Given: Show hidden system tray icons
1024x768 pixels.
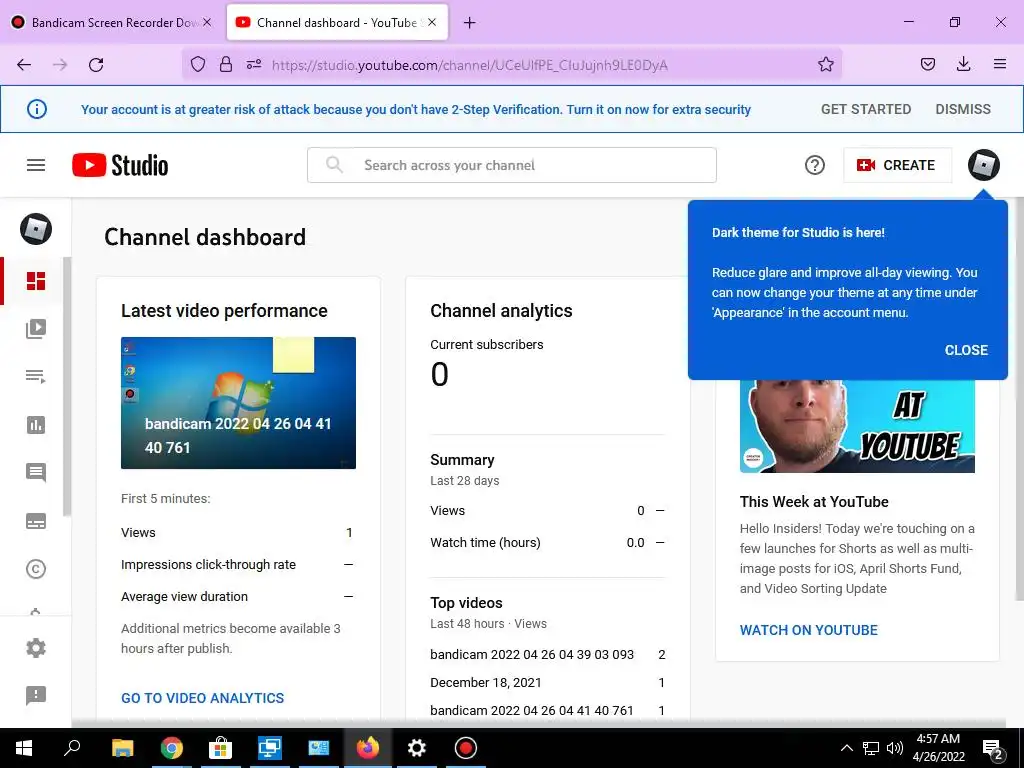Looking at the screenshot, I should tap(846, 748).
